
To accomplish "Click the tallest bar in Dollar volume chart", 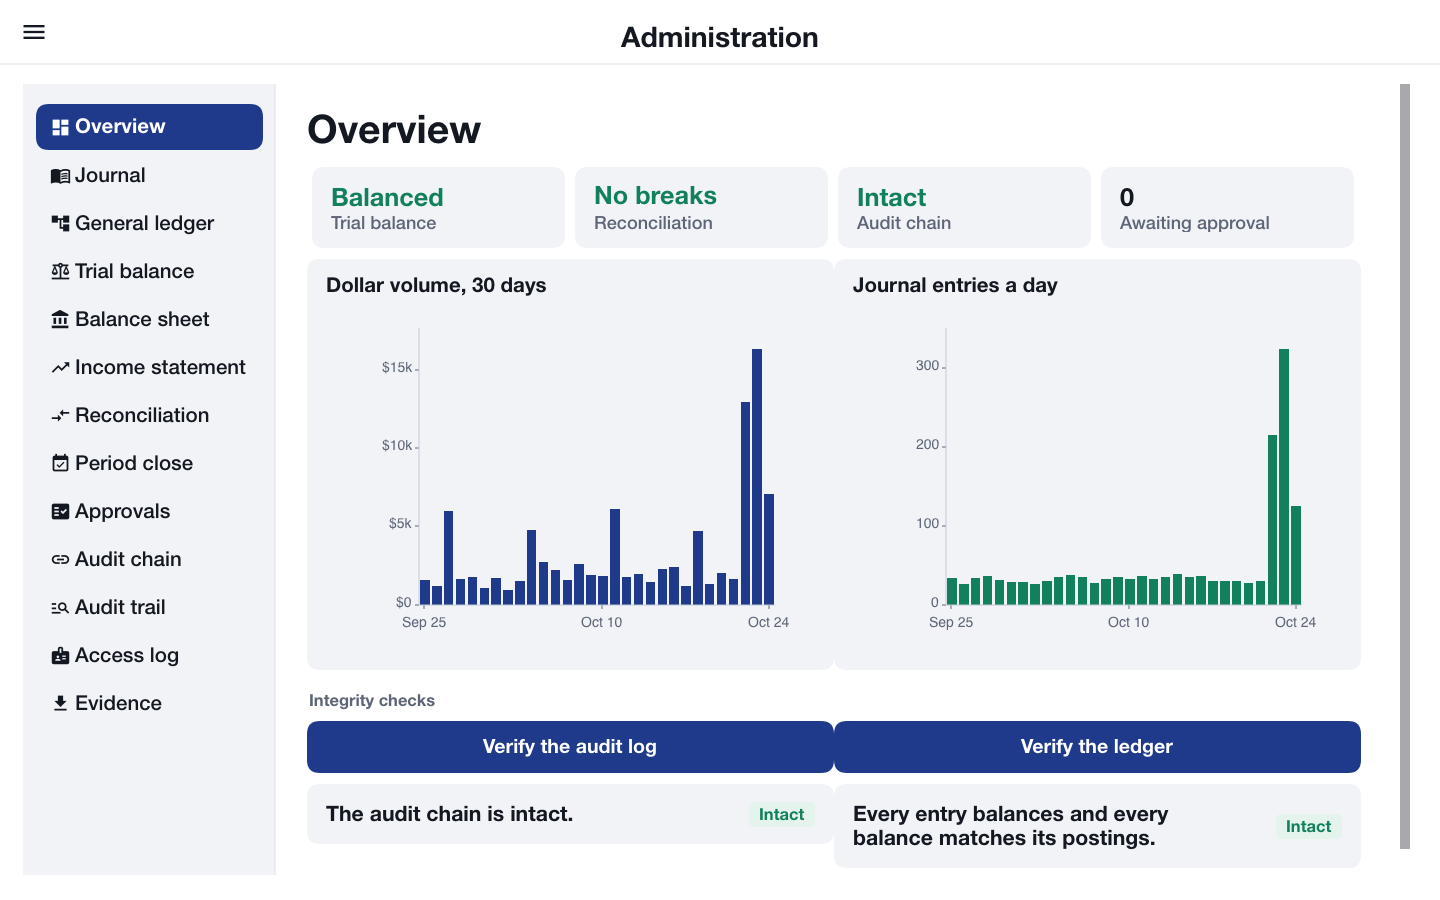I will coord(757,477).
